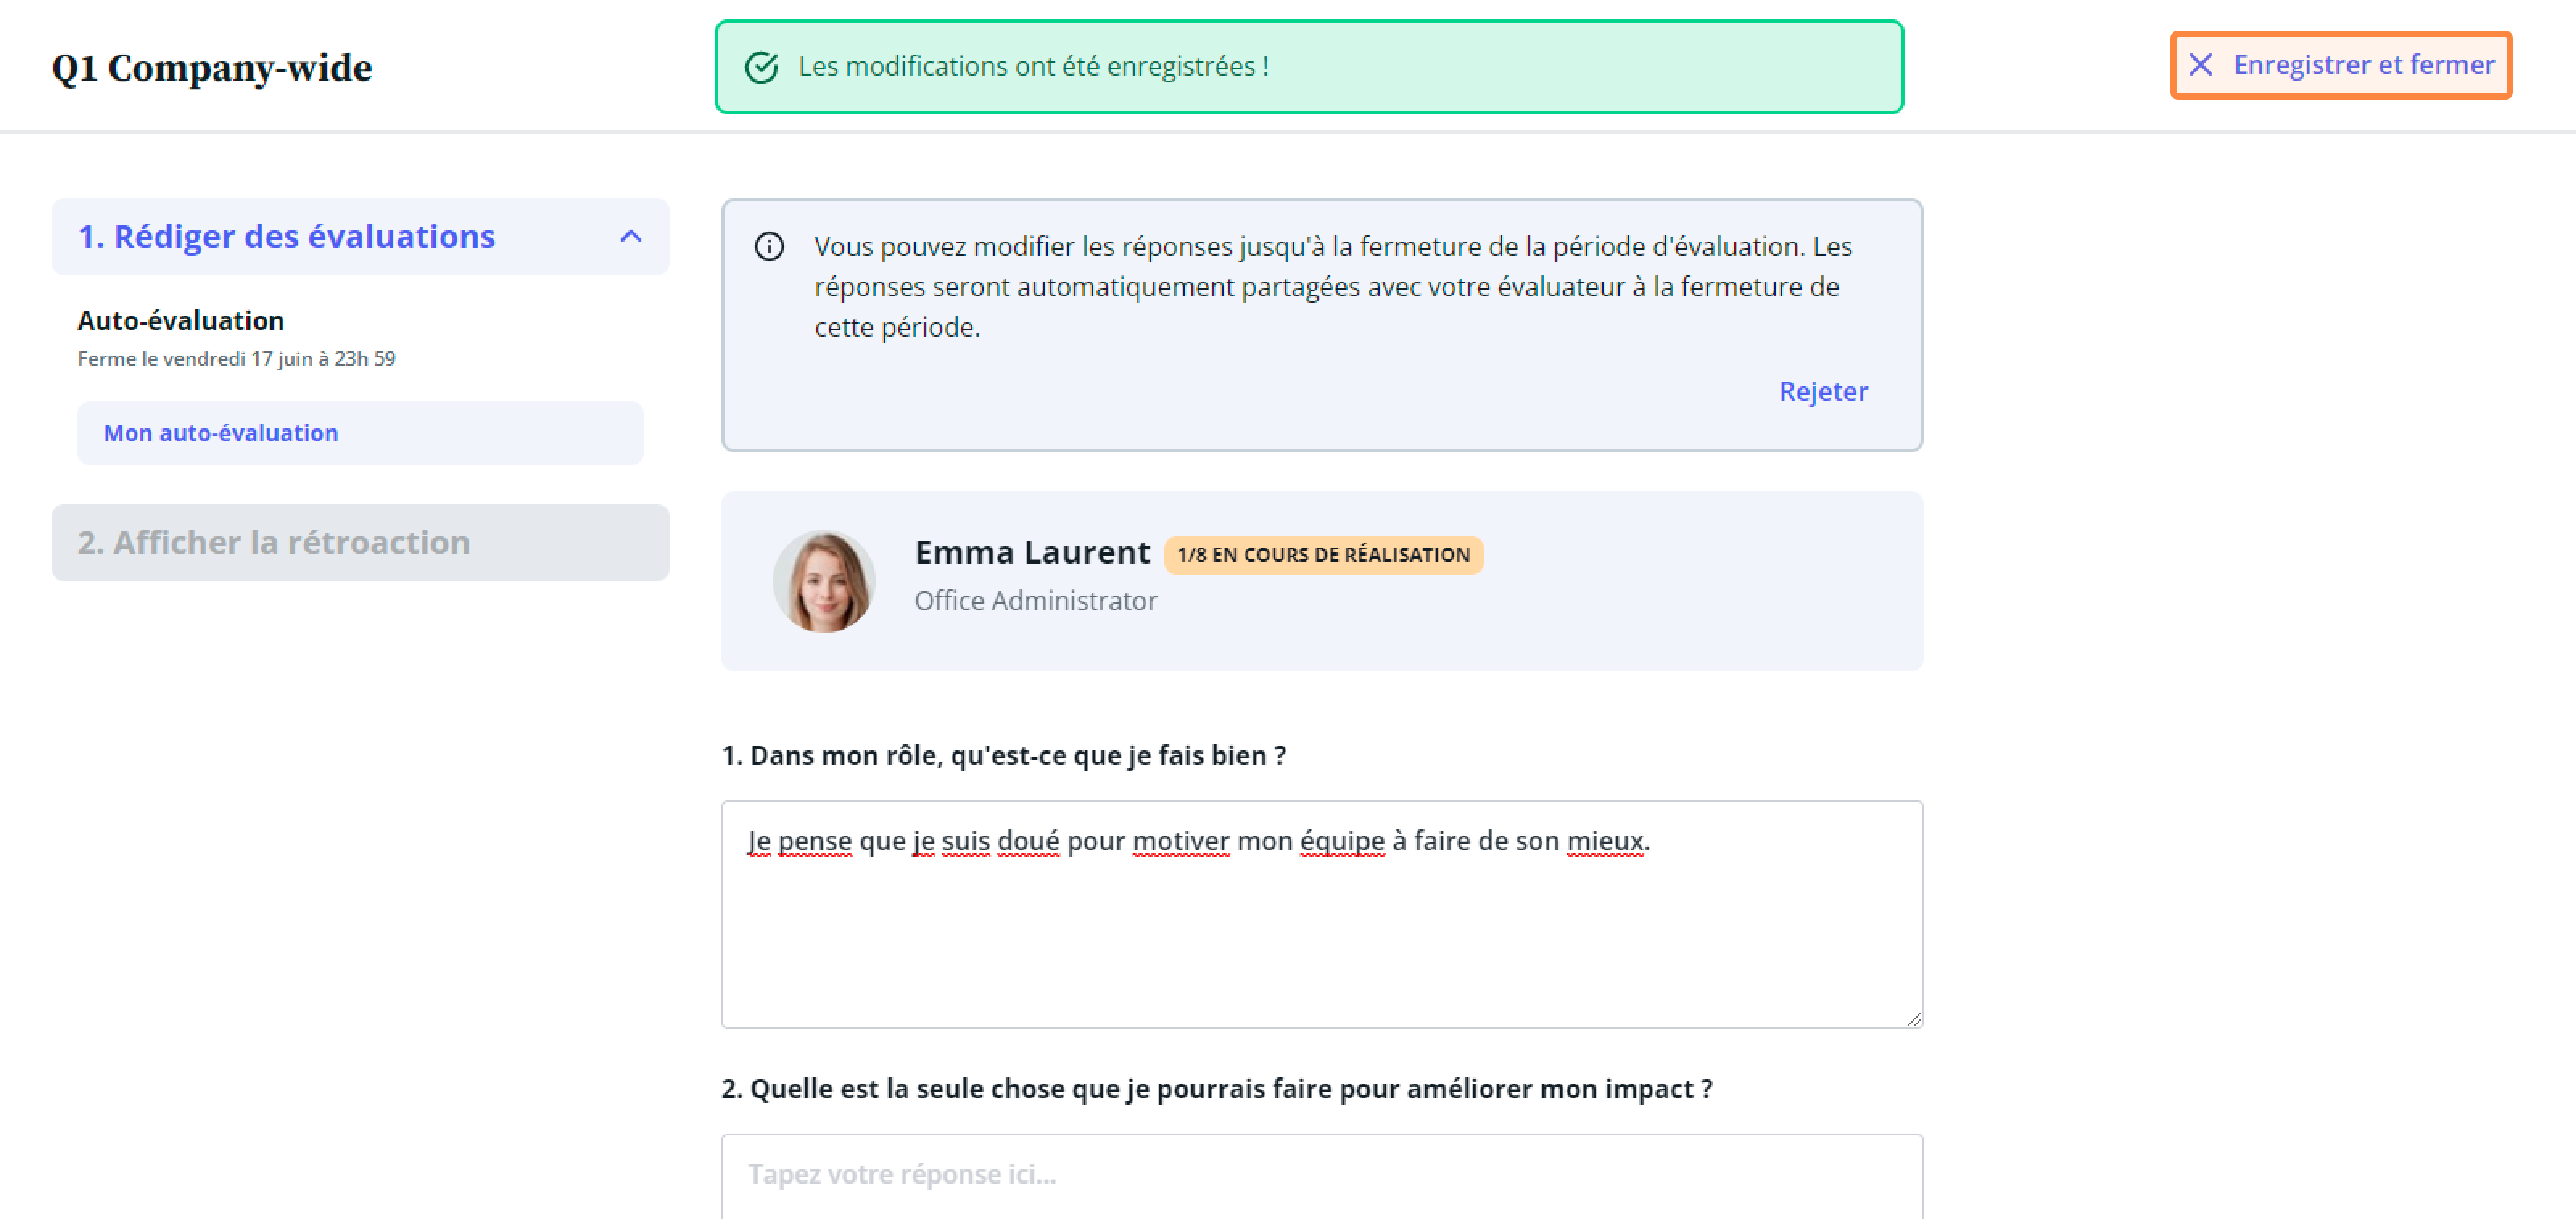
Task: Click the Les modifications ont été enregistrées message
Action: [x=1033, y=67]
